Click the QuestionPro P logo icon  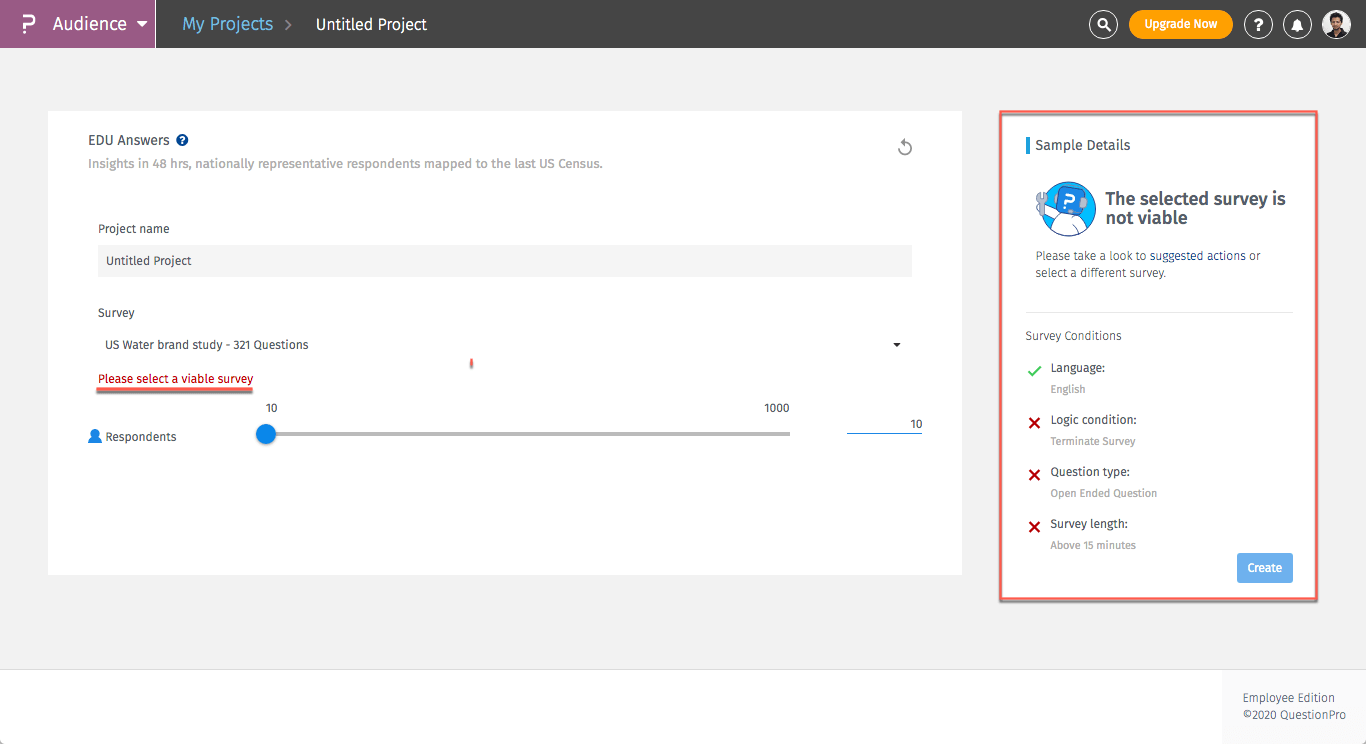(28, 24)
